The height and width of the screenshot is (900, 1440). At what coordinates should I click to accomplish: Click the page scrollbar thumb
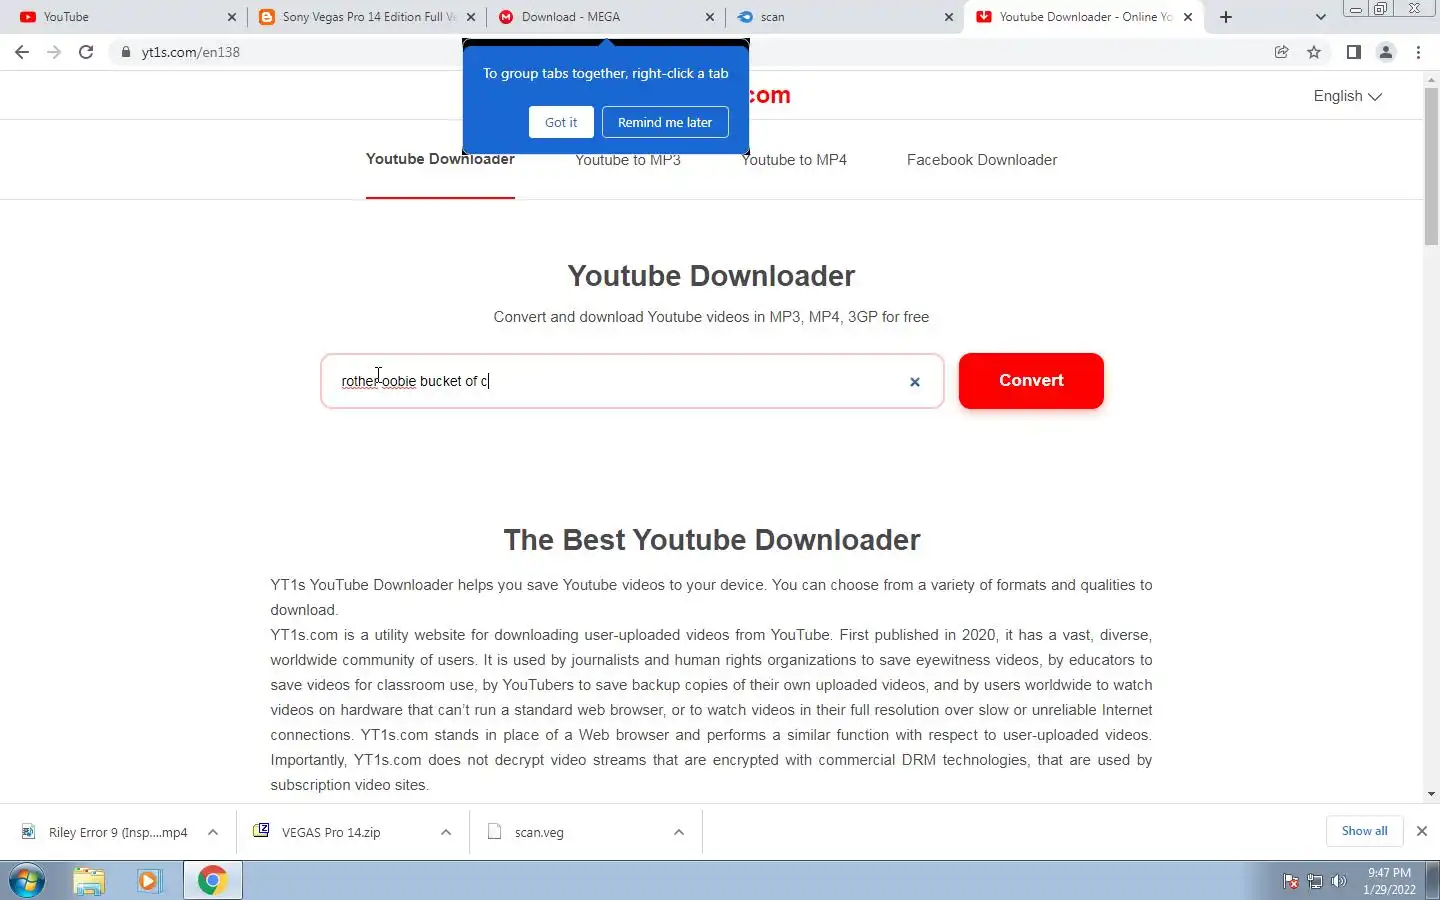[x=1431, y=165]
